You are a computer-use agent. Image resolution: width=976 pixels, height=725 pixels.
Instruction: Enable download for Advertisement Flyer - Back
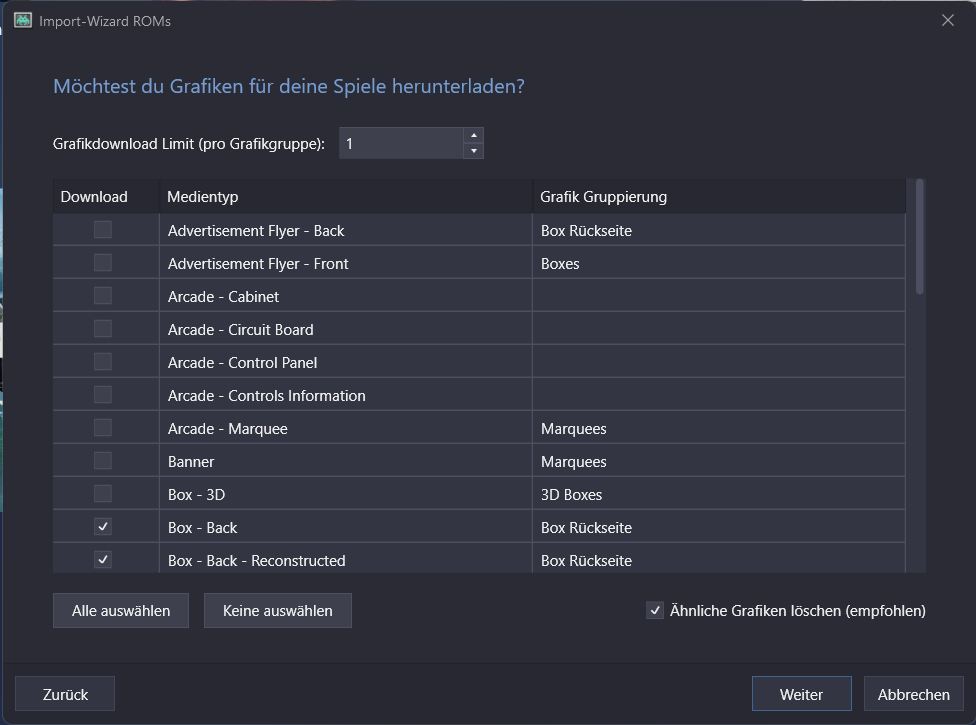[x=103, y=230]
